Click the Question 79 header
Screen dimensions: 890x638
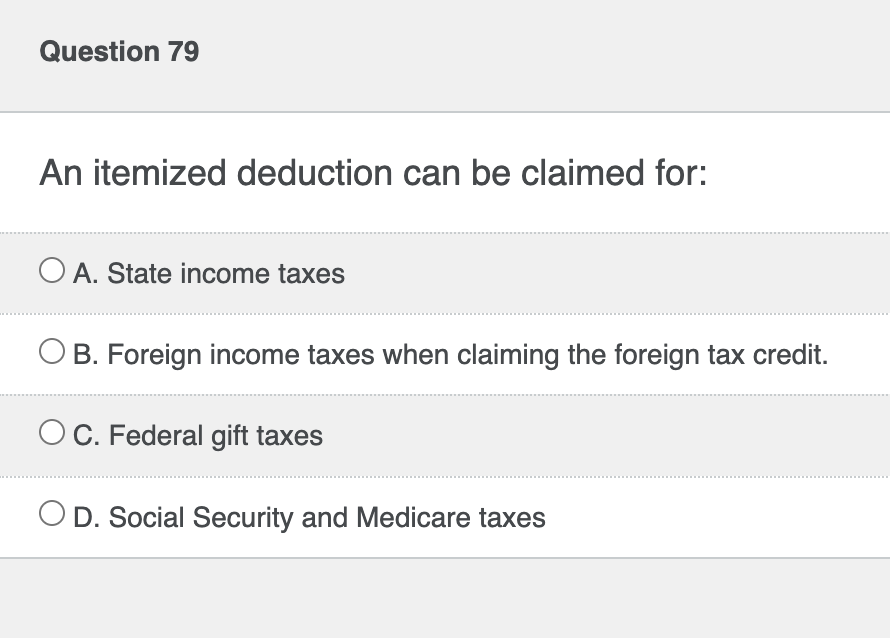pos(119,51)
